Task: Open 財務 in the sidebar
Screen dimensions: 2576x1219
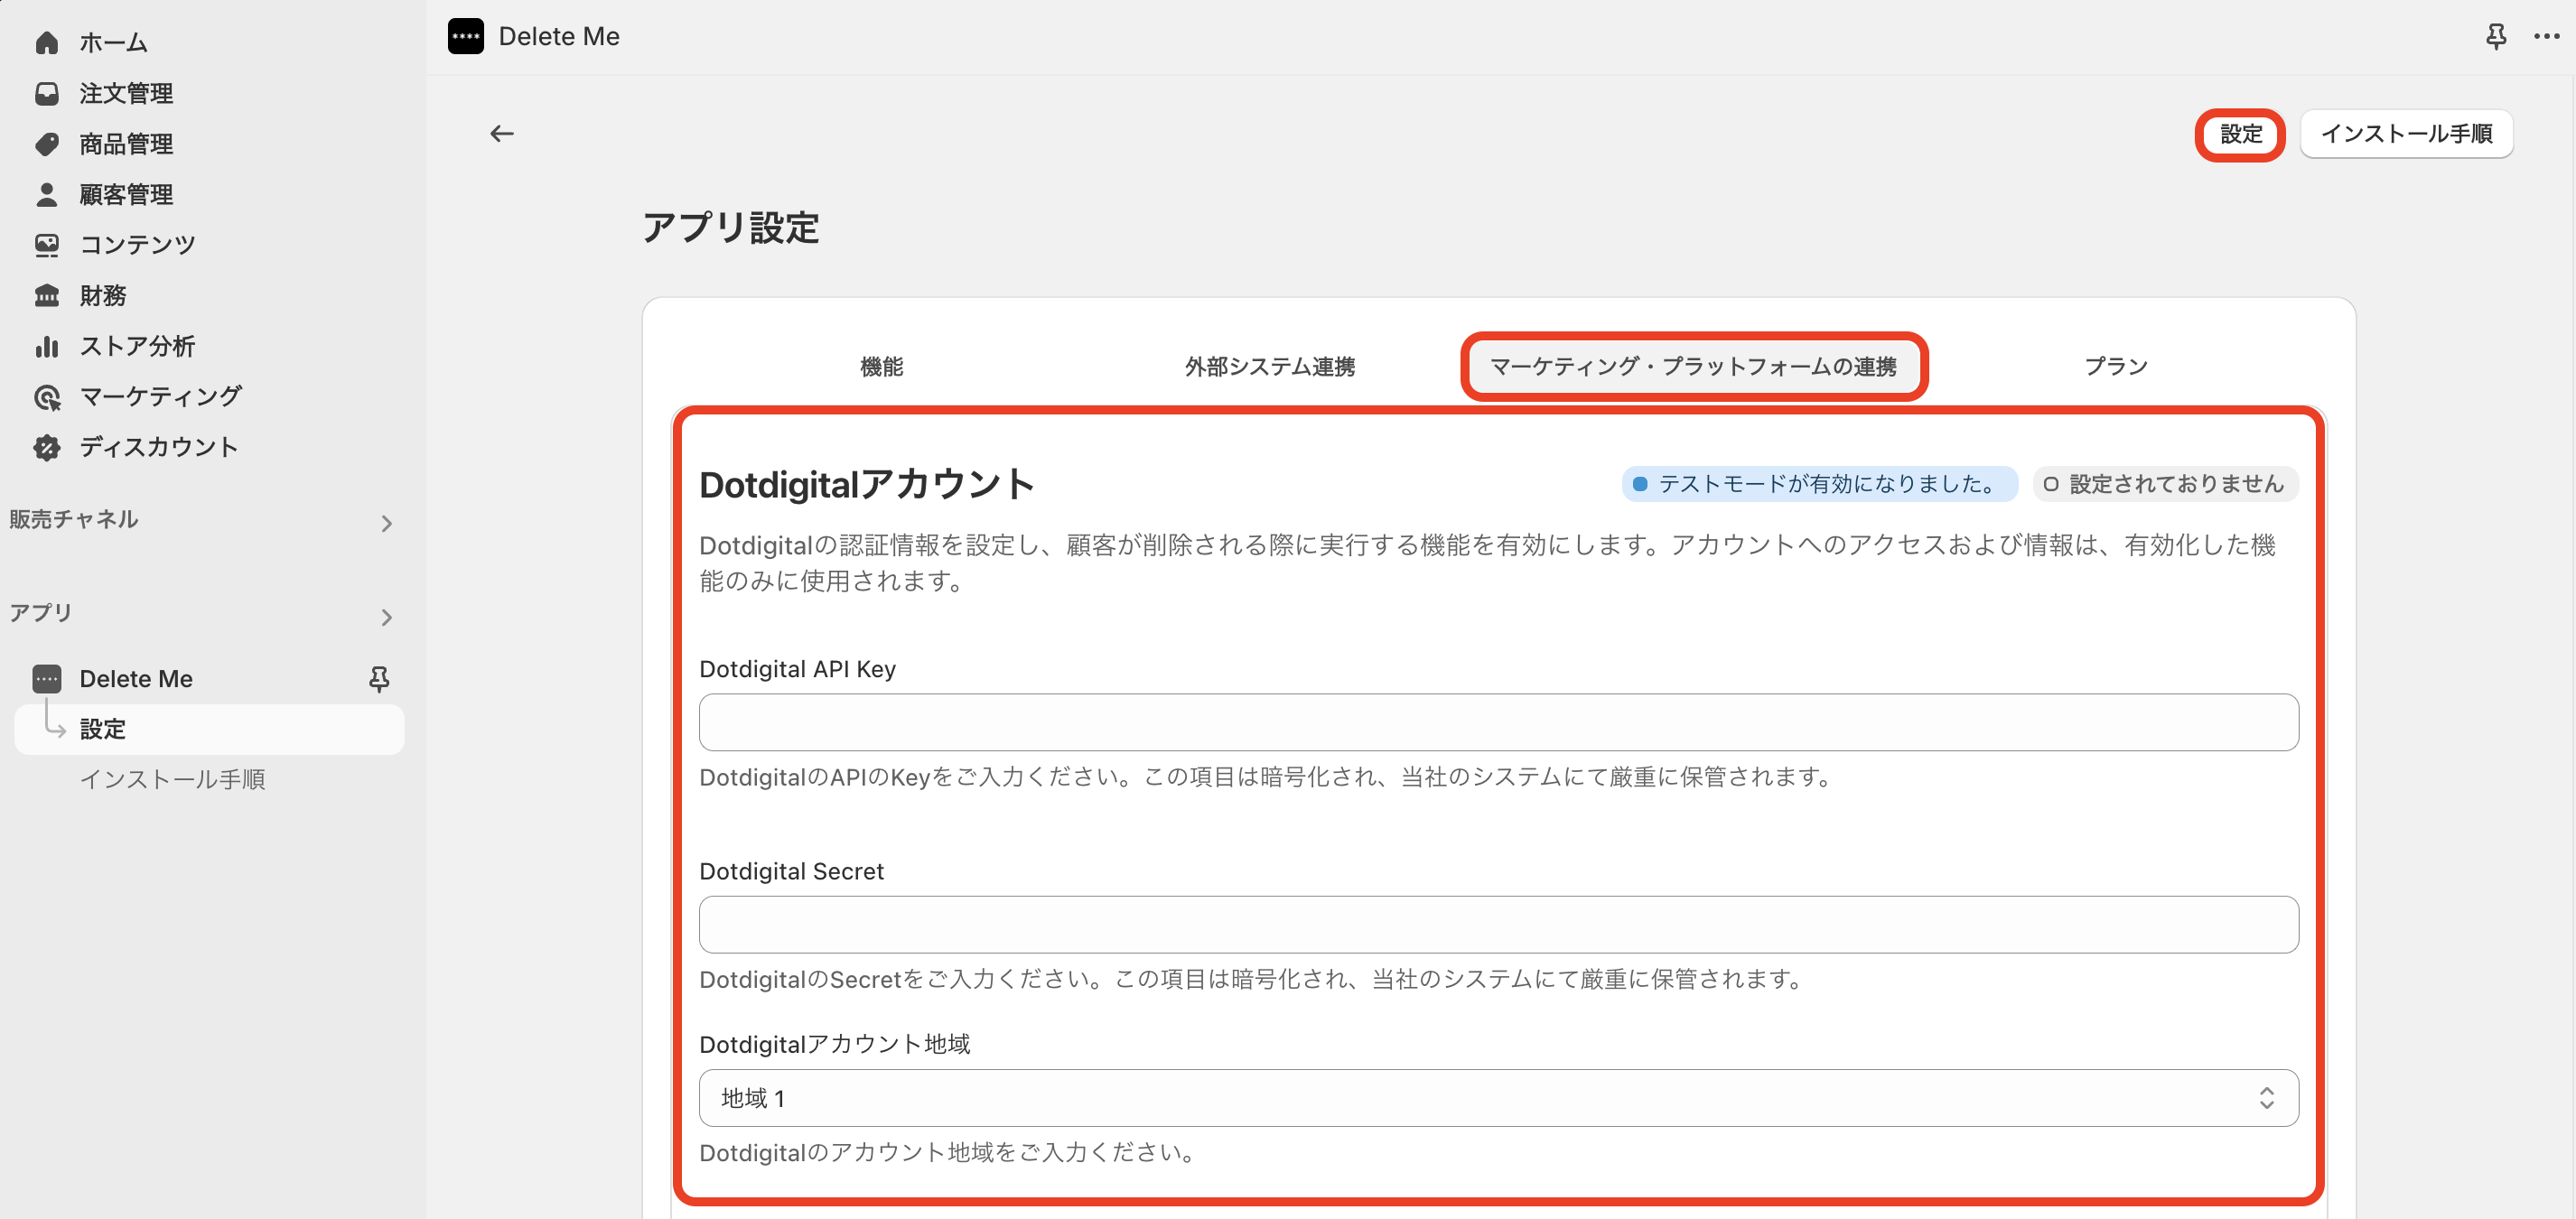Action: (x=102, y=295)
